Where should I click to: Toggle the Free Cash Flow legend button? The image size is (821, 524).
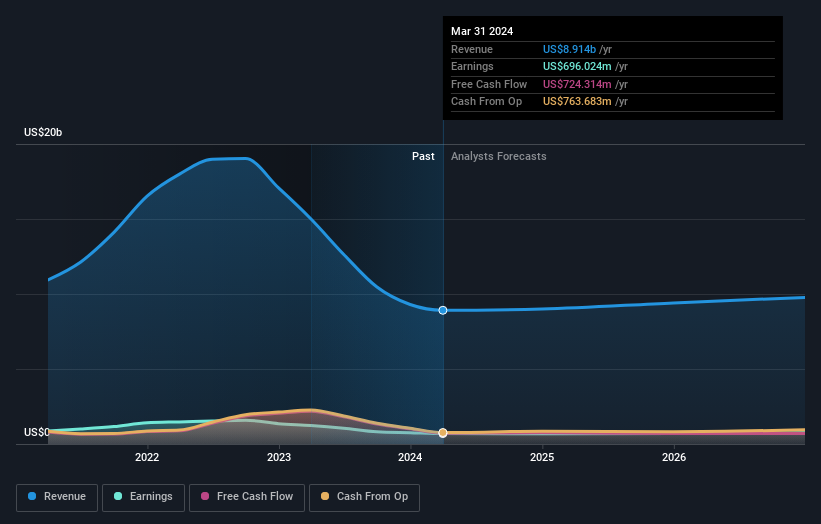tap(247, 497)
